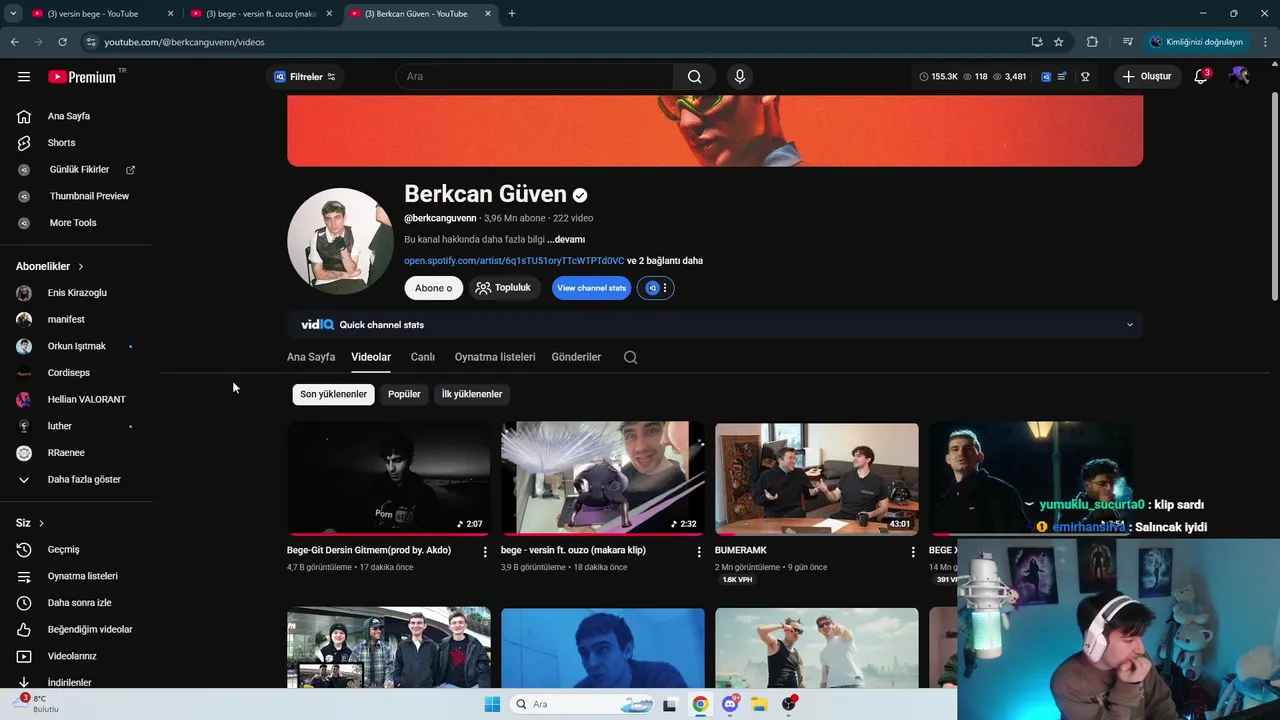The height and width of the screenshot is (720, 1280).
Task: Click the Topluluk button
Action: [503, 288]
